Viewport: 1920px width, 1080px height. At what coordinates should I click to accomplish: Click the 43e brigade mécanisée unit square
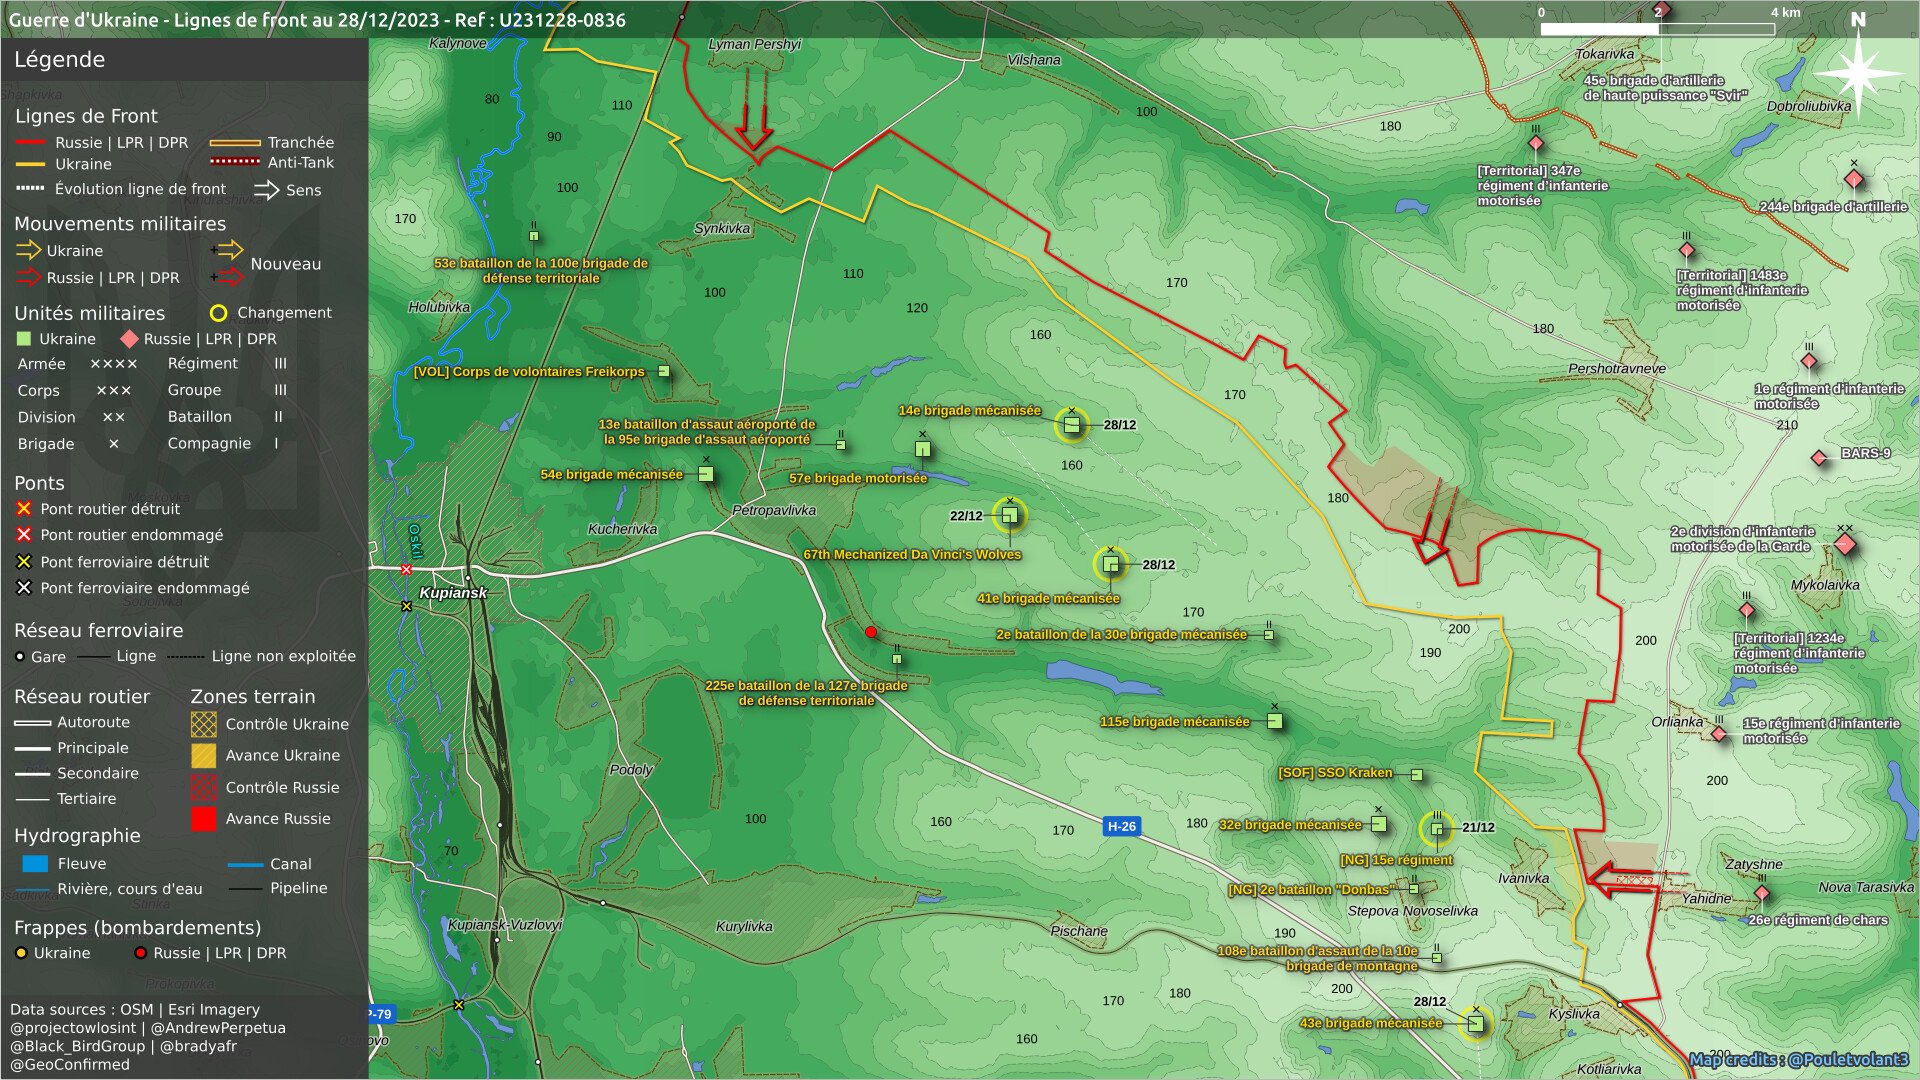tap(1475, 1023)
